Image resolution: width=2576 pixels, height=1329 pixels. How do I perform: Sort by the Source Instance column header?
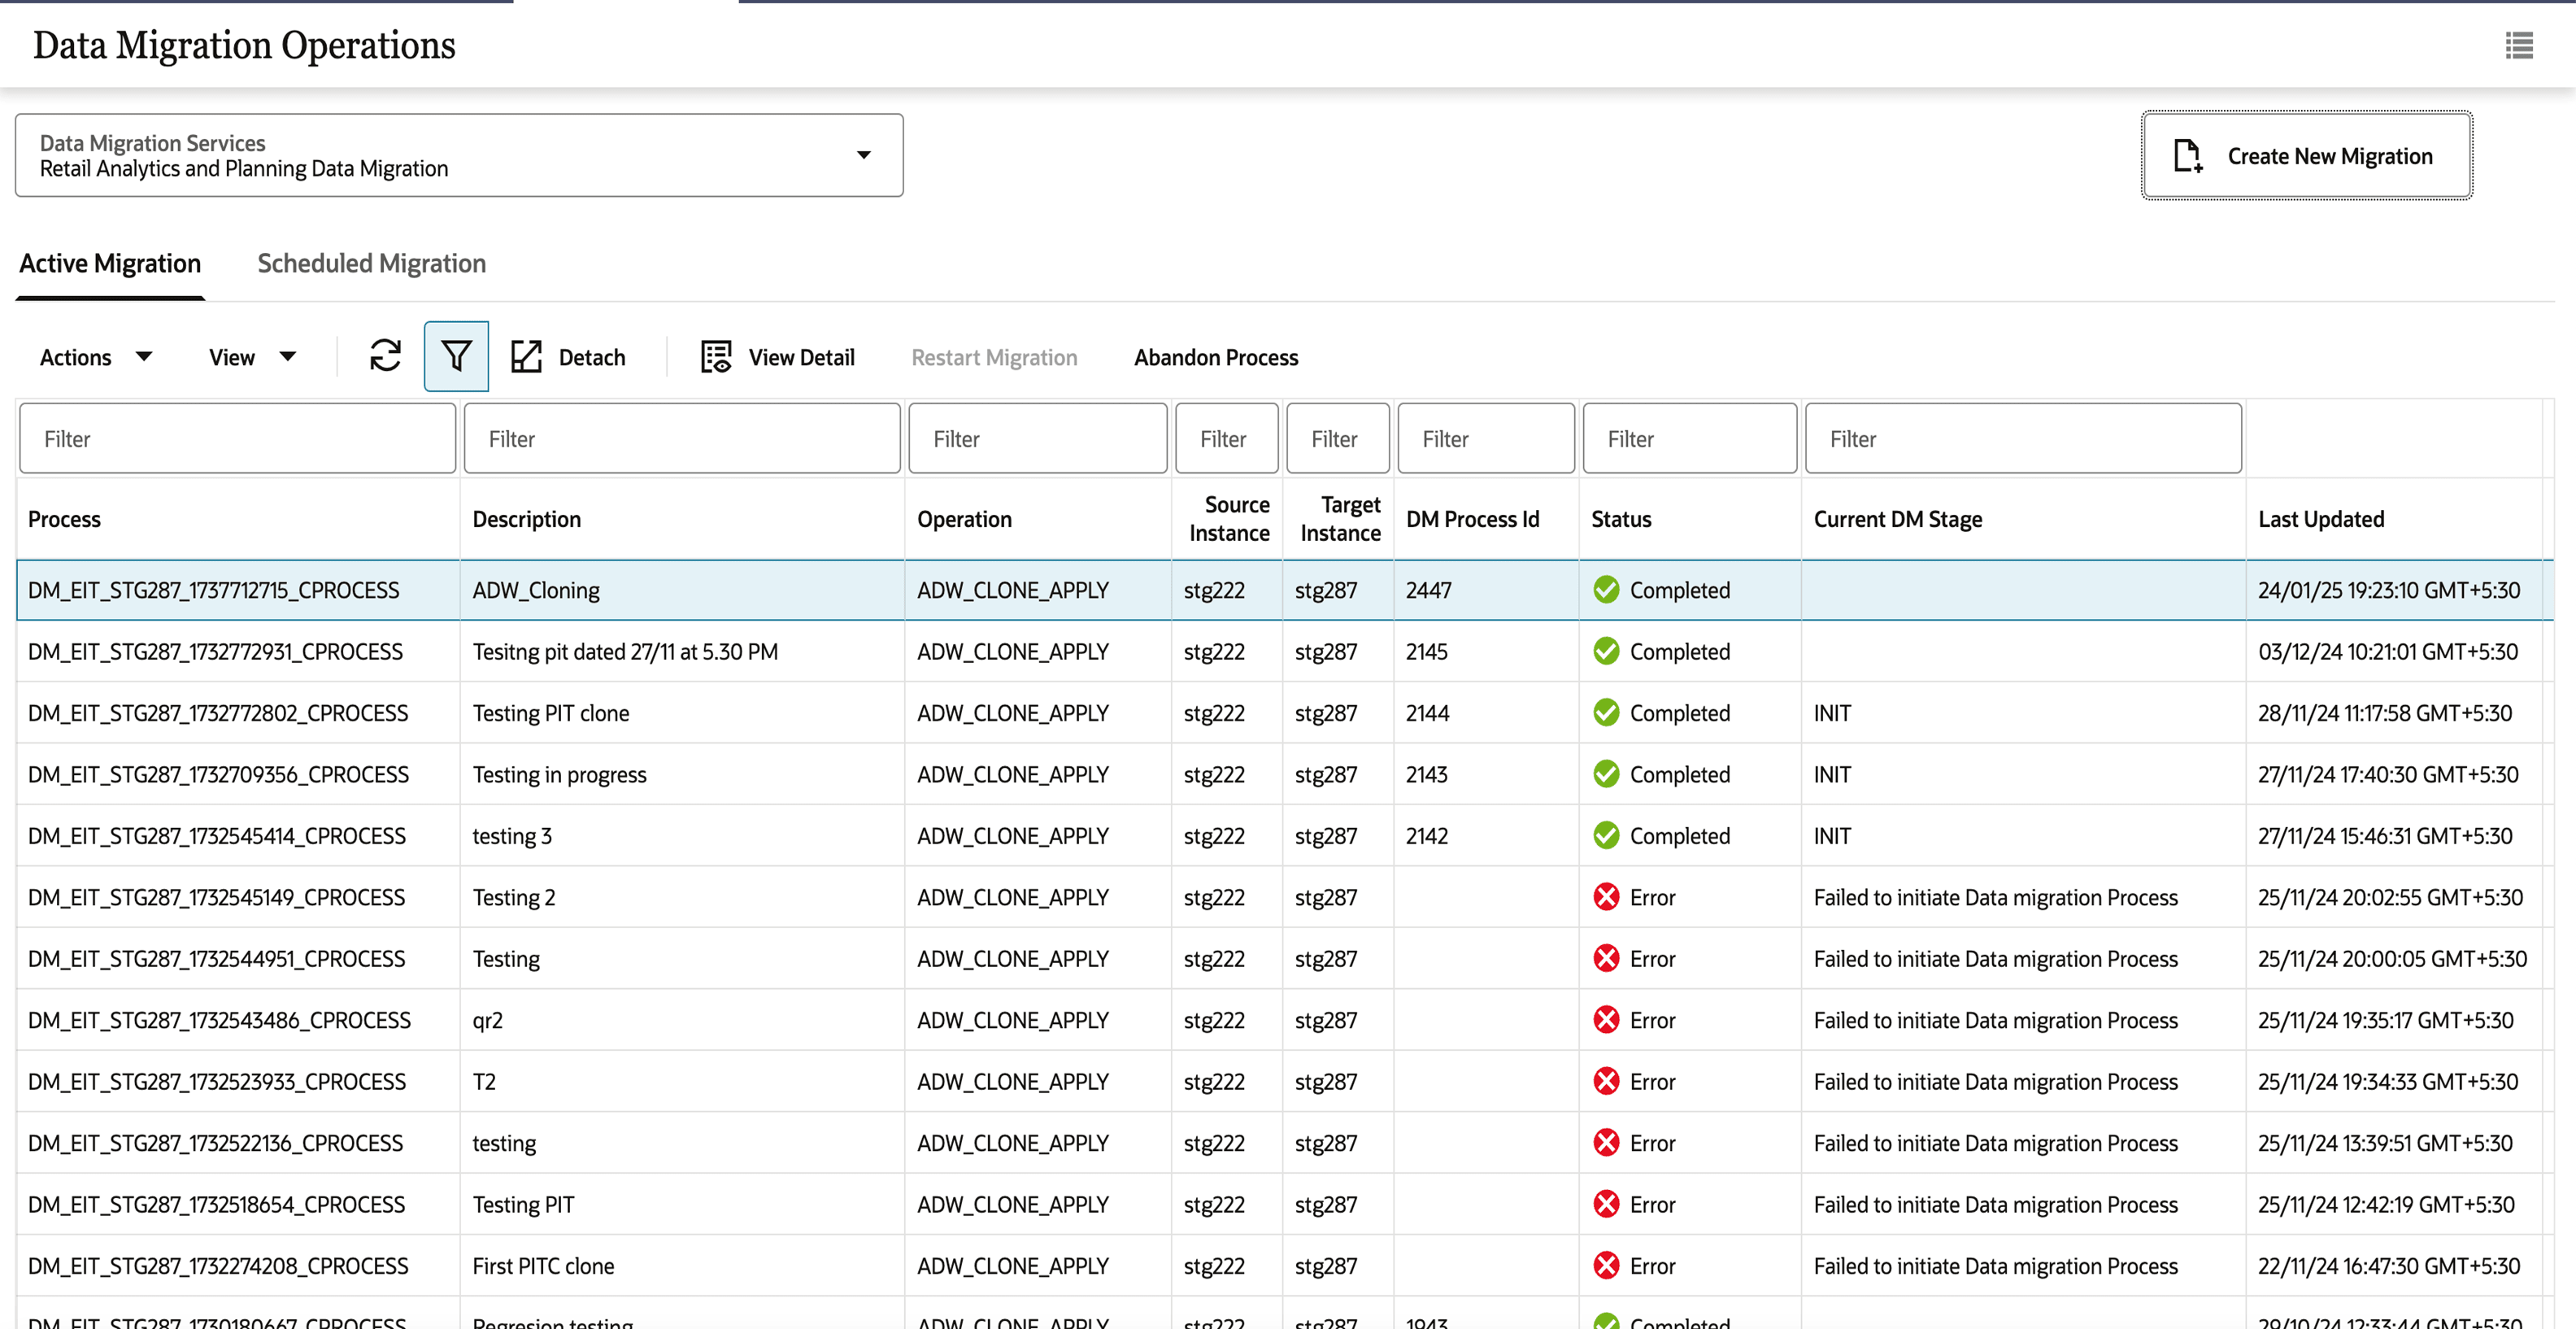1229,518
